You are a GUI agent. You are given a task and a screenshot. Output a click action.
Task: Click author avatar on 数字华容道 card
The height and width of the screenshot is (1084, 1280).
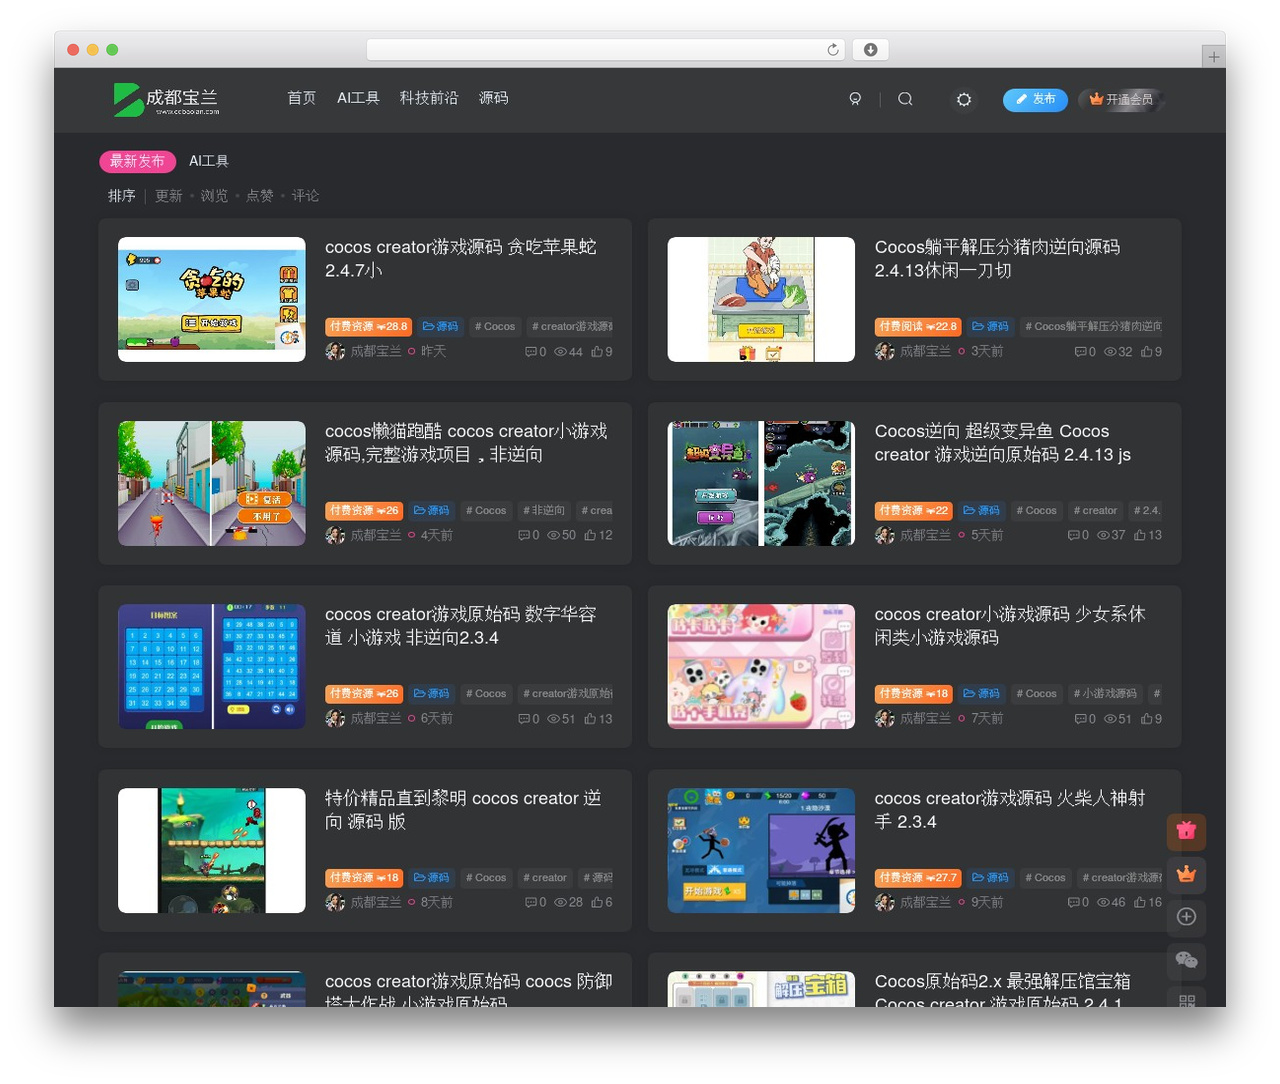click(x=335, y=718)
